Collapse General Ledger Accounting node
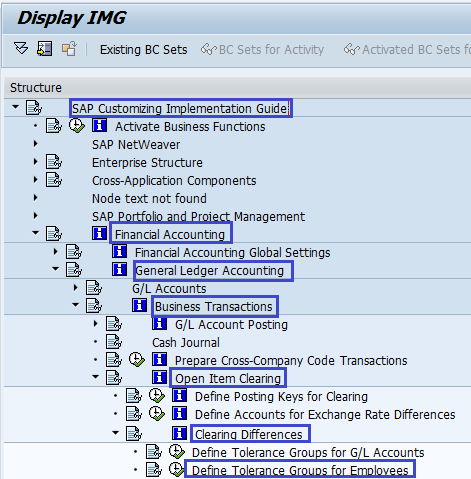Screen dimensions: 471x479 click(56, 269)
